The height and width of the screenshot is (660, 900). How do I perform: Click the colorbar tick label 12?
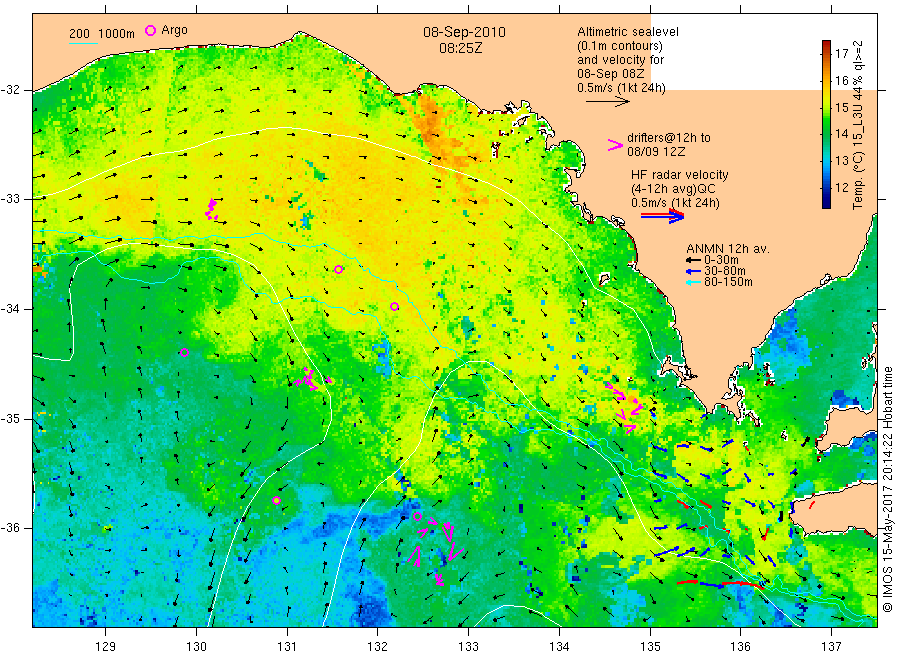point(841,188)
